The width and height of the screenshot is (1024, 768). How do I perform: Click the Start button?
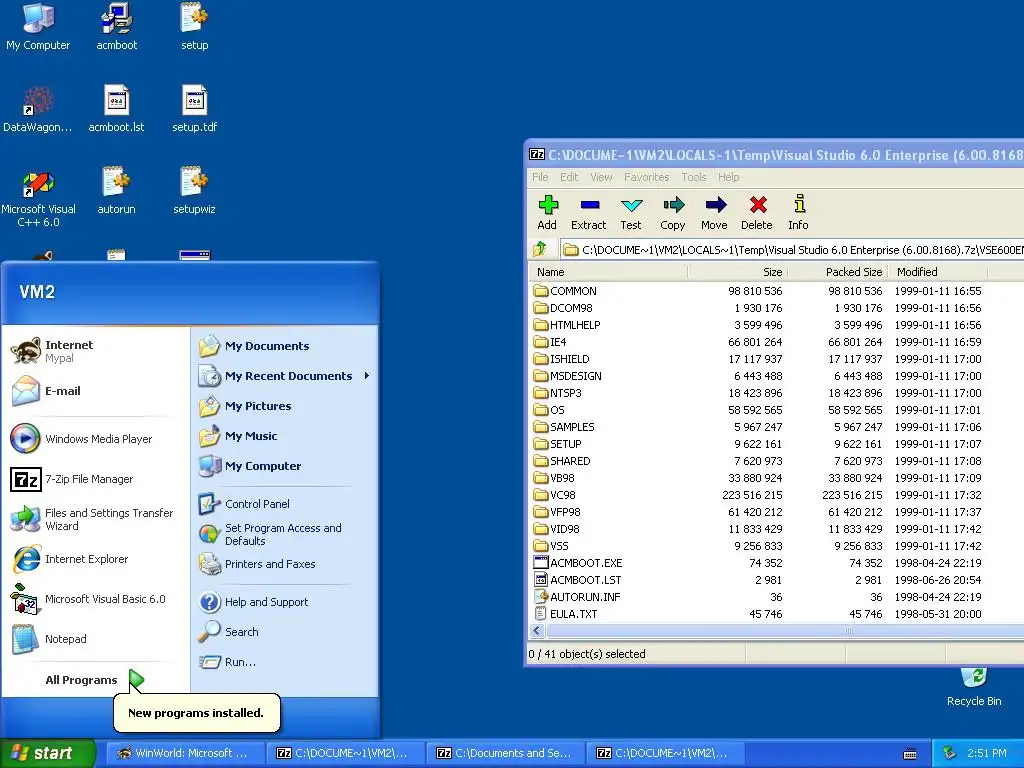coord(47,753)
